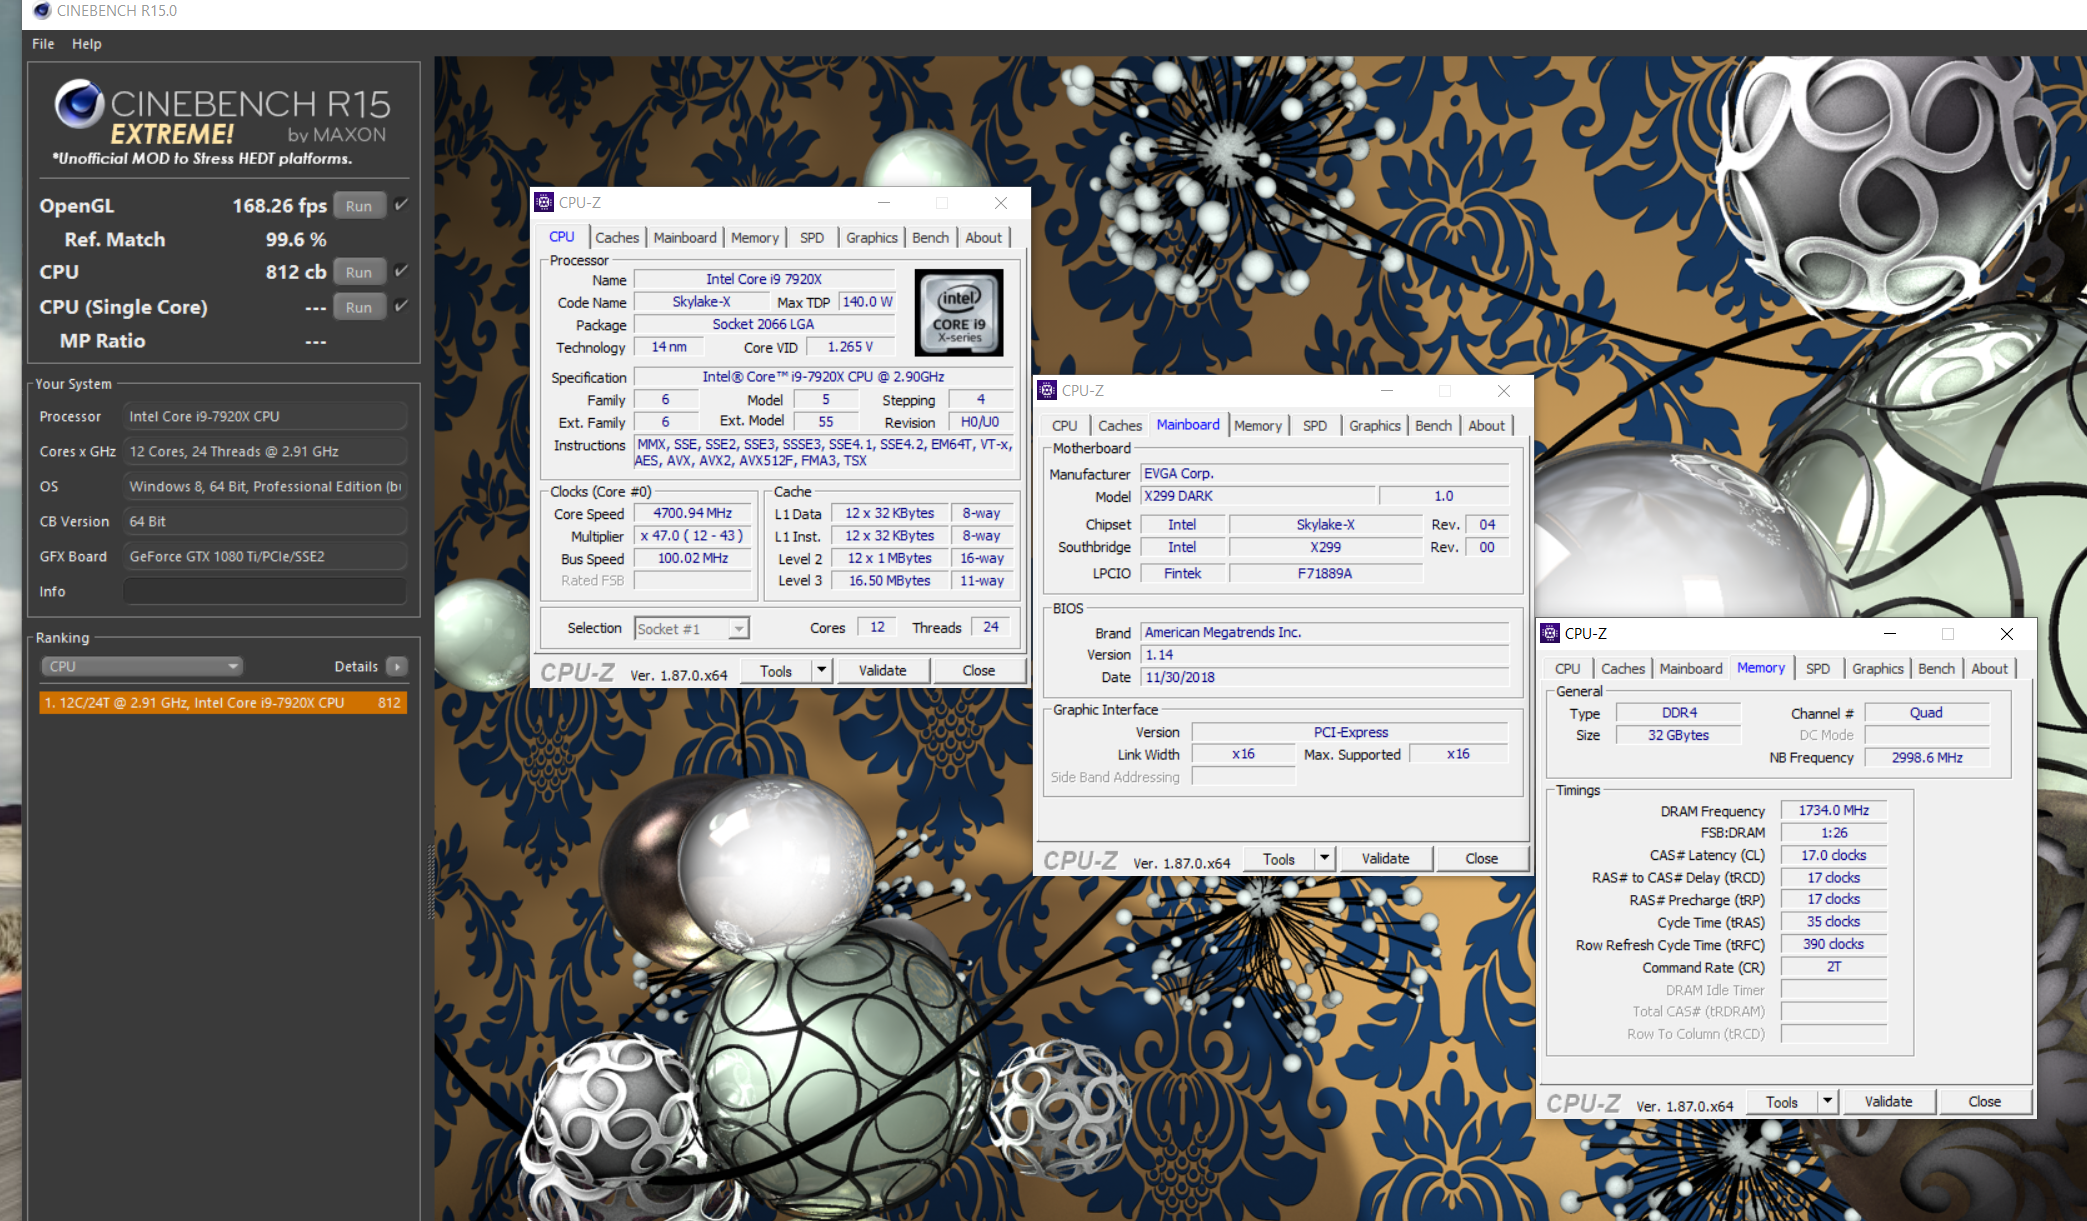The width and height of the screenshot is (2087, 1221).
Task: Click the Memory Size value 32 GBytes
Action: click(1678, 736)
